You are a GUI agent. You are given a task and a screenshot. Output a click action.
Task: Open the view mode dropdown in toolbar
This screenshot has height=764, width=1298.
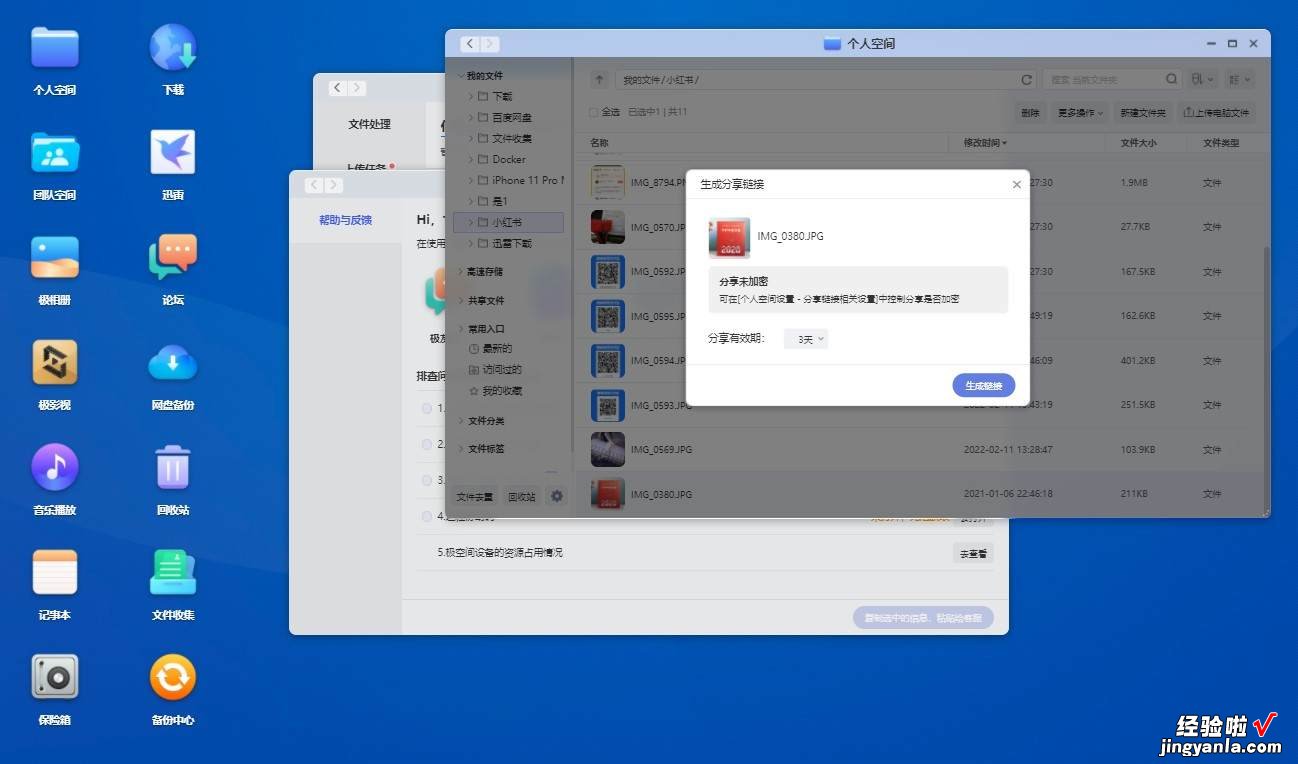tap(1240, 80)
